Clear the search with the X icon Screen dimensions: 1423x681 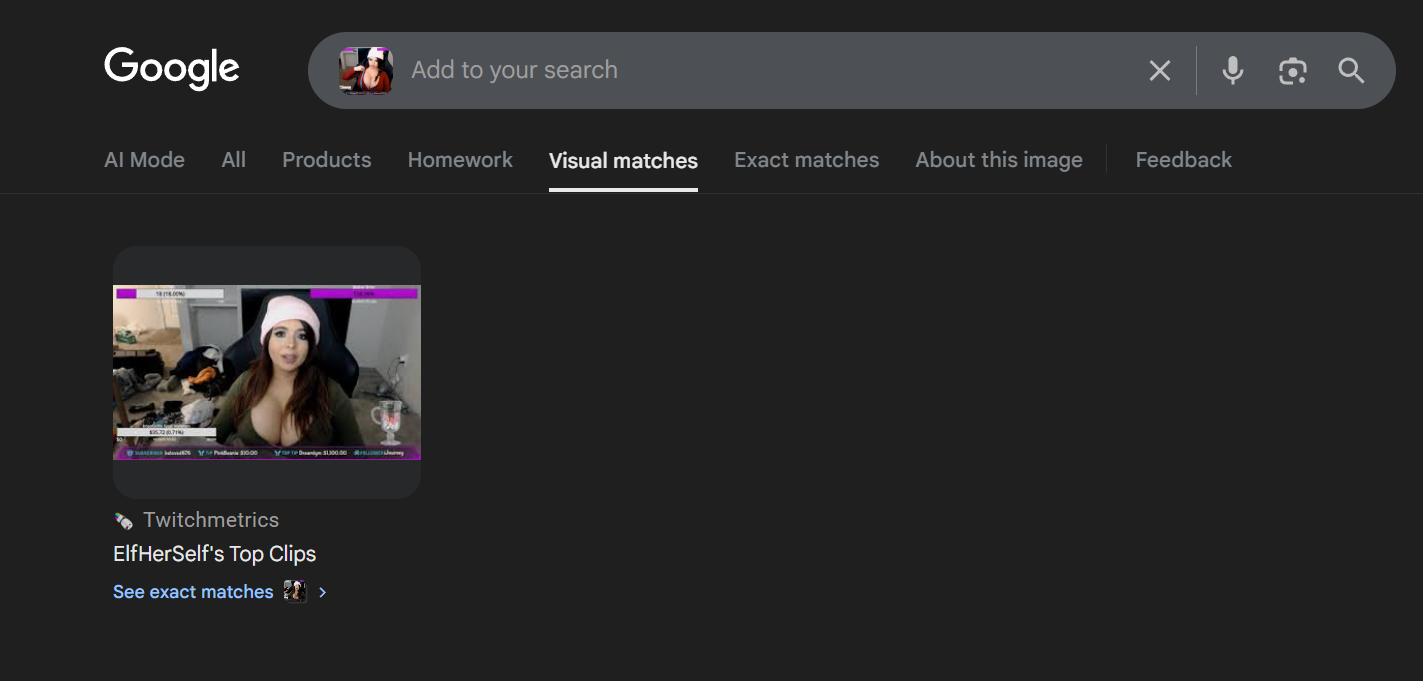[1159, 70]
